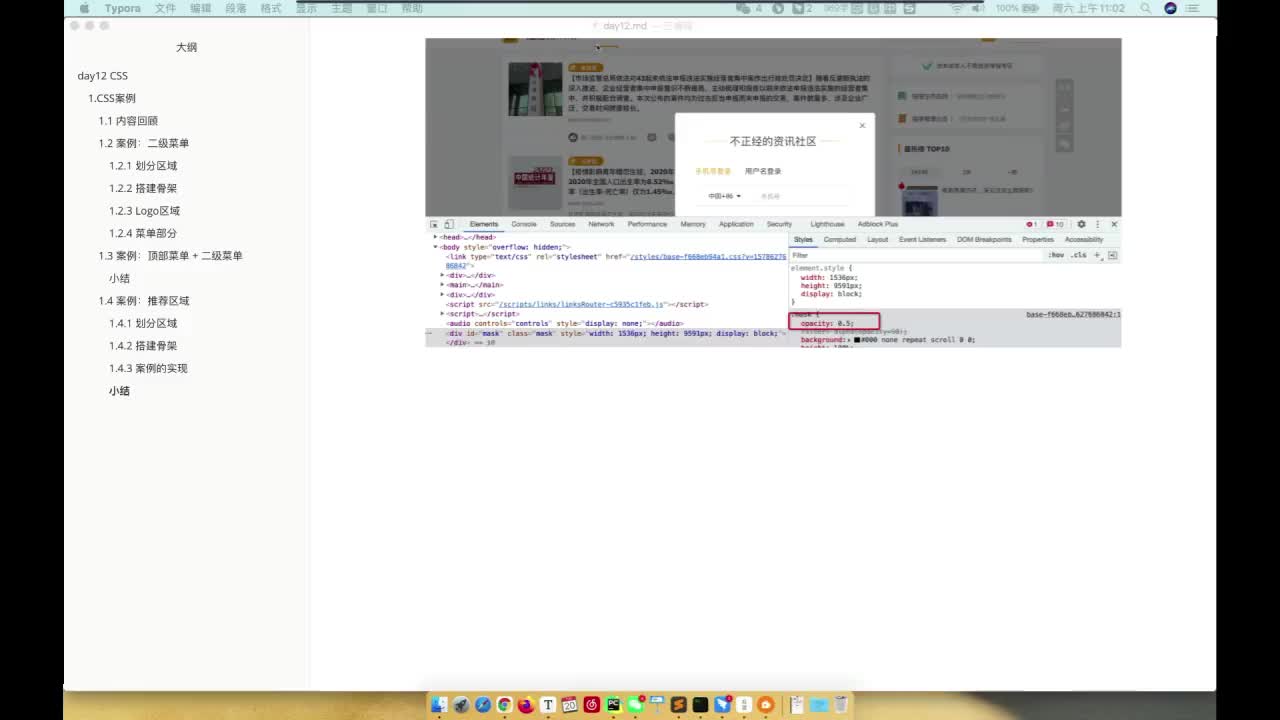
Task: Open Calendar from the Dock
Action: [570, 705]
